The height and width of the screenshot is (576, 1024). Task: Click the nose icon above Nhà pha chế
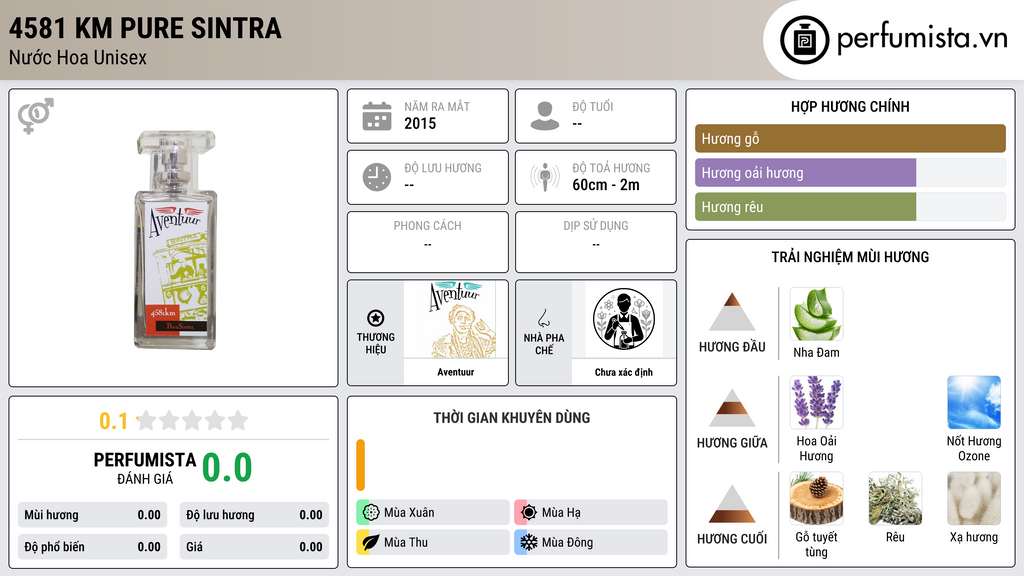point(543,318)
